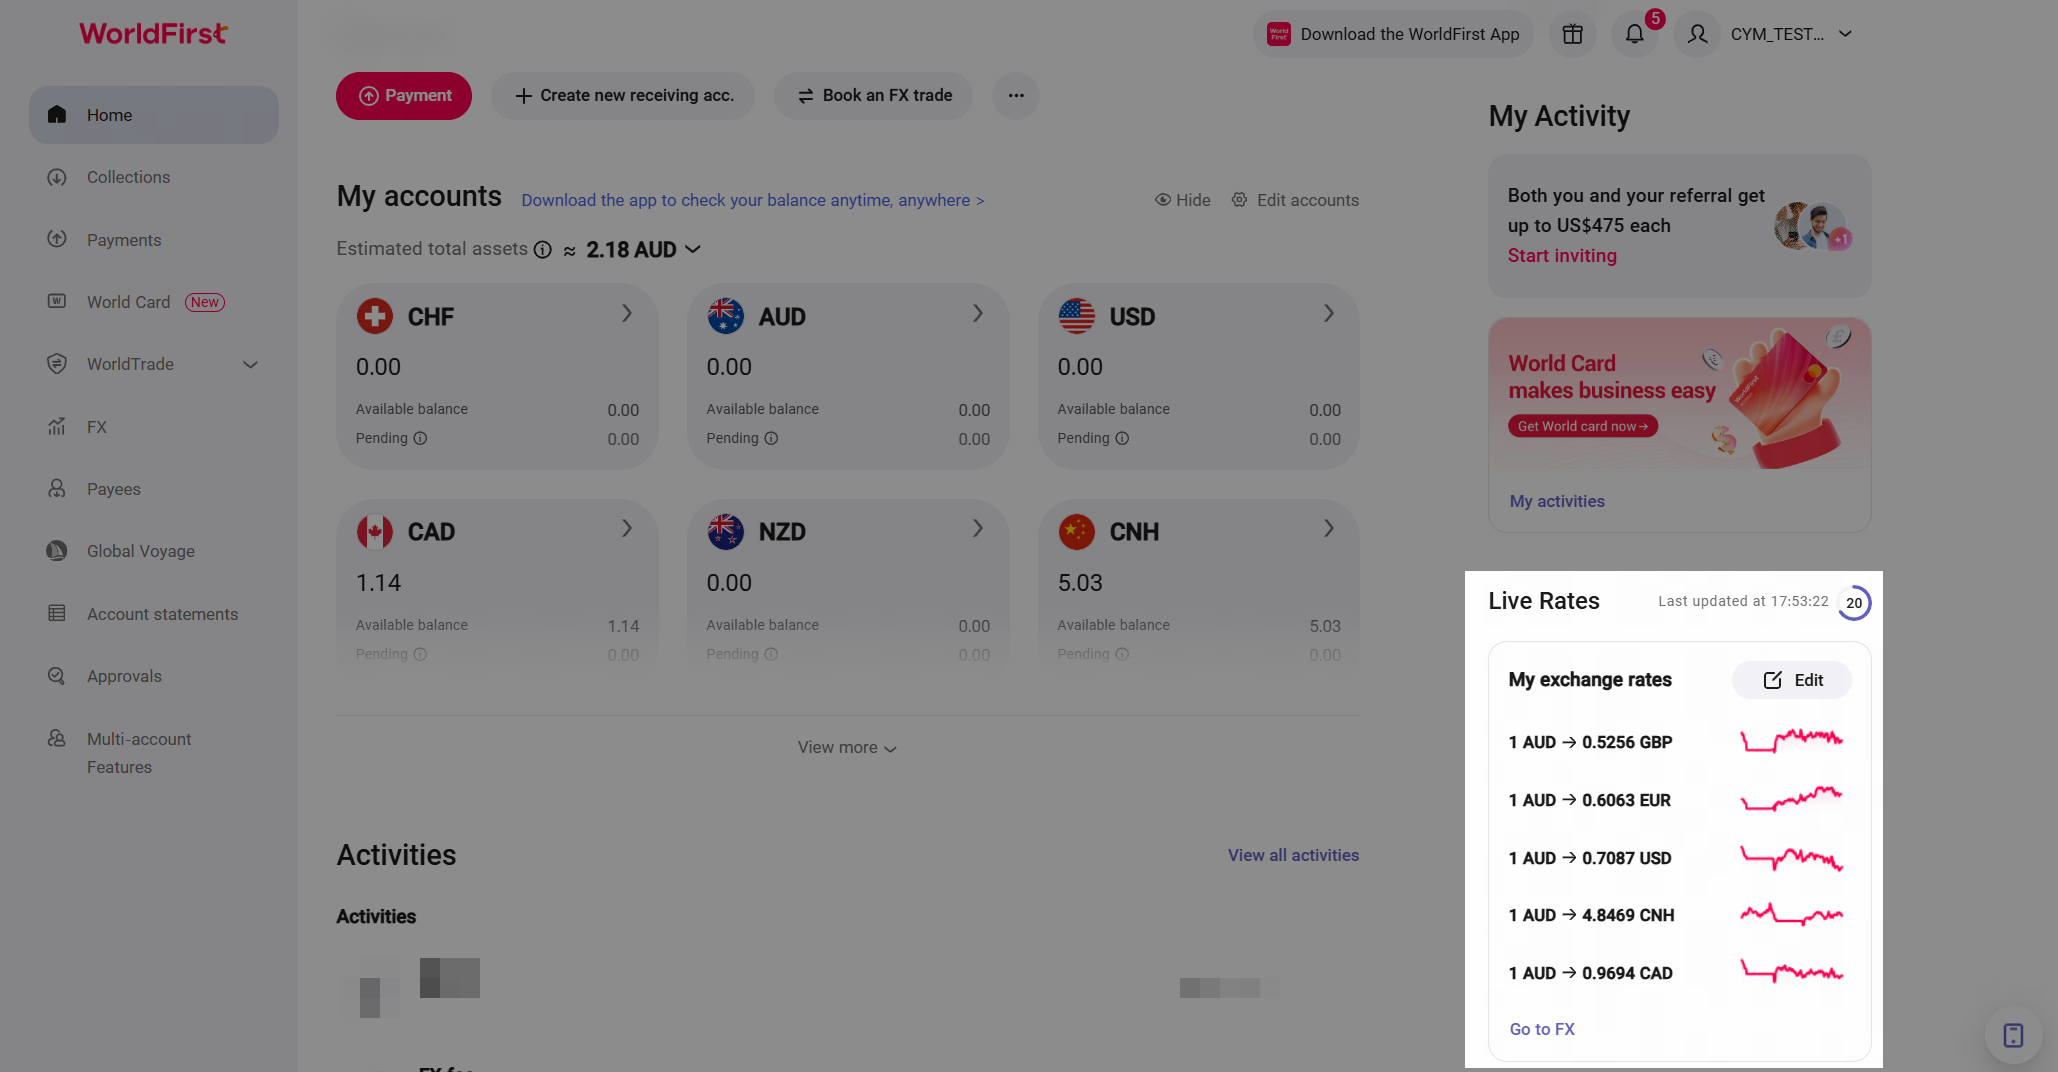The height and width of the screenshot is (1072, 2058).
Task: Hide account balances with the eye icon
Action: pos(1182,200)
